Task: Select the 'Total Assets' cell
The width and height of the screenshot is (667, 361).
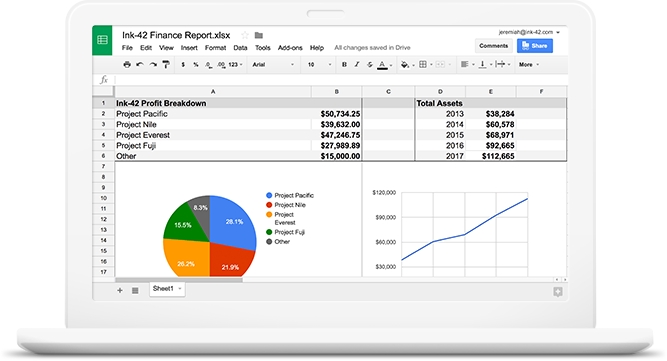Action: click(x=440, y=103)
